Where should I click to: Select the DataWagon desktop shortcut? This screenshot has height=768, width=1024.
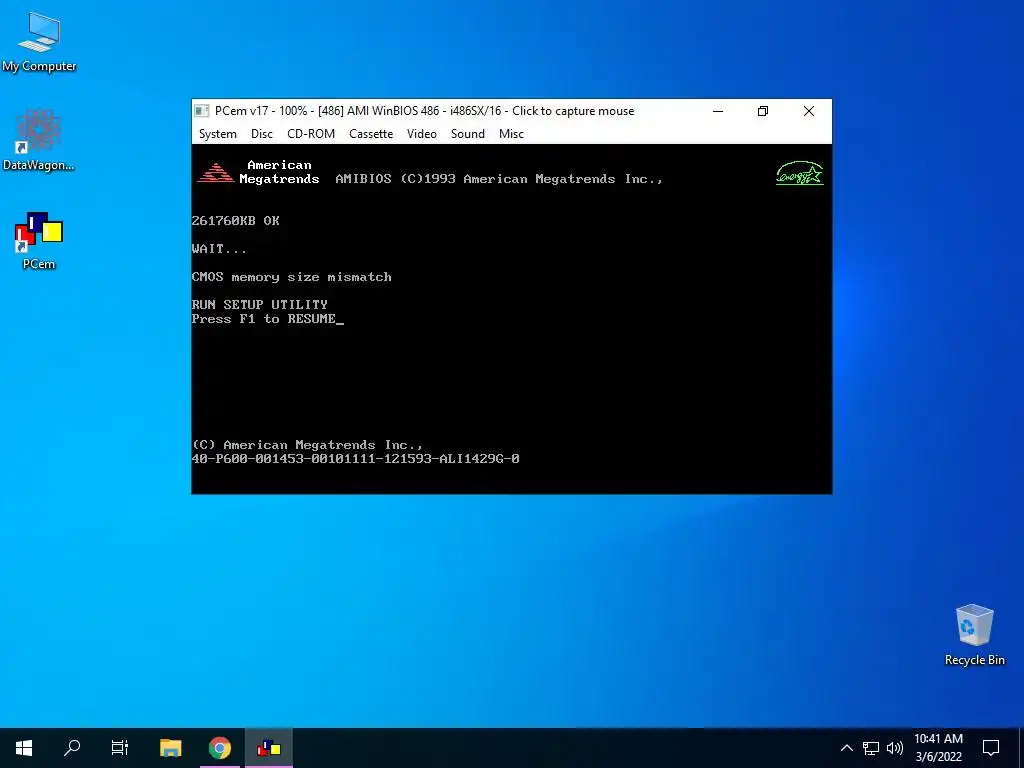coord(39,140)
